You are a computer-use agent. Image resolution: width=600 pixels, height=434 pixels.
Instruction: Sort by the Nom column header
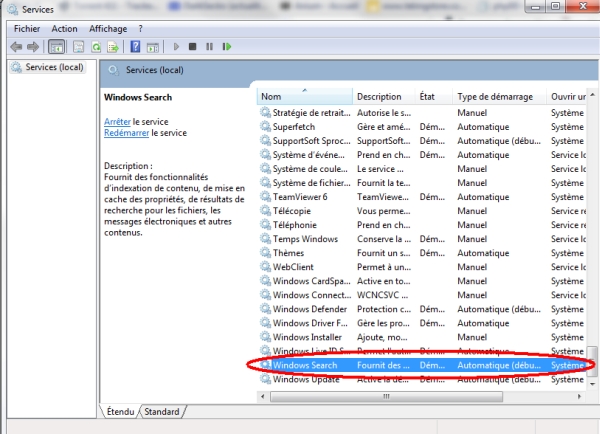(305, 96)
